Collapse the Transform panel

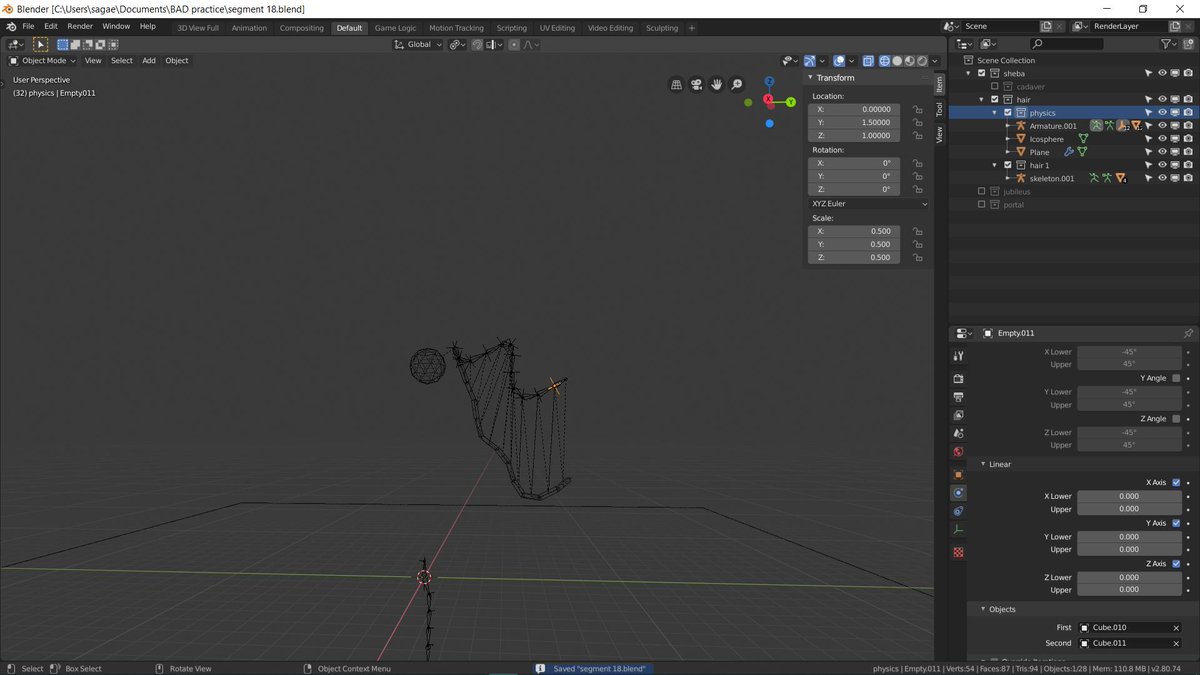(x=811, y=77)
